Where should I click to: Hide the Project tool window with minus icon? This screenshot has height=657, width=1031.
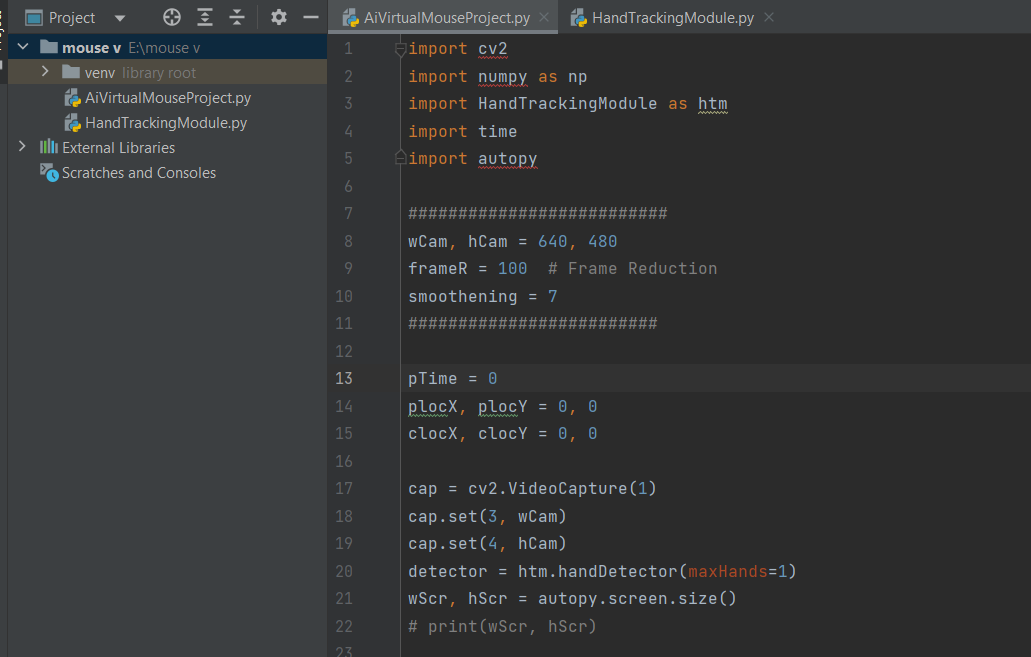pyautogui.click(x=311, y=17)
